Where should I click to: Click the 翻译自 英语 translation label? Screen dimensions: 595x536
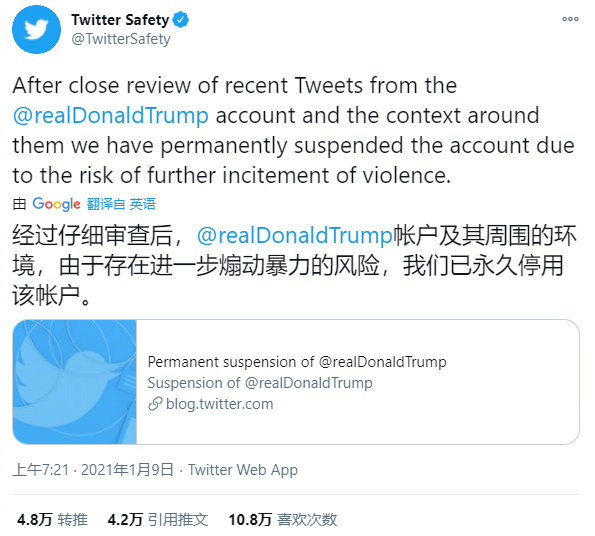121,204
